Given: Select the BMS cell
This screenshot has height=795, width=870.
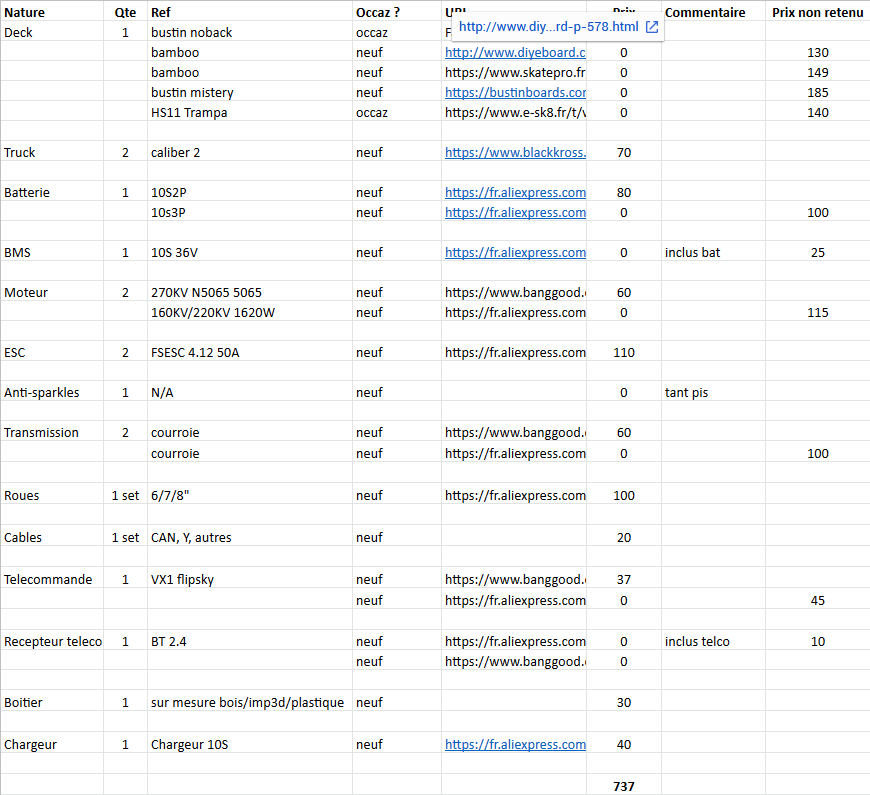Looking at the screenshot, I should pyautogui.click(x=52, y=252).
